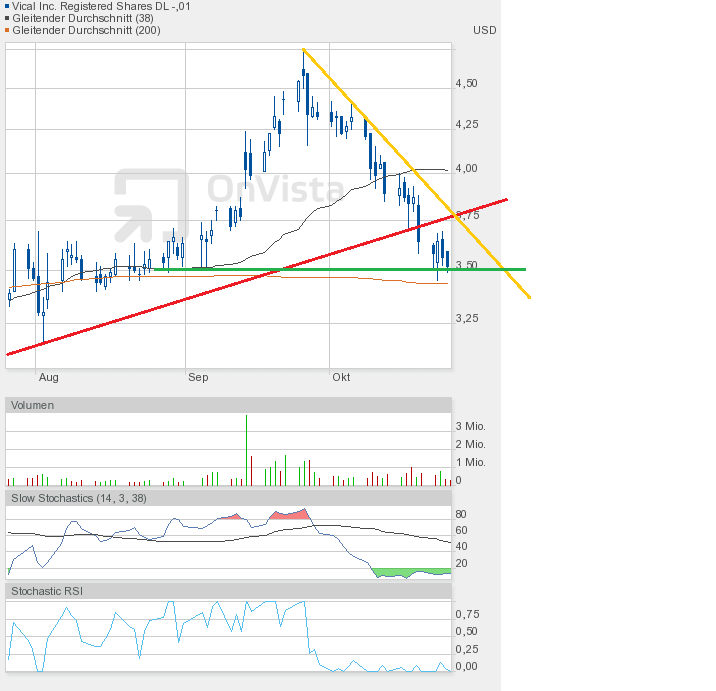Image resolution: width=716 pixels, height=691 pixels.
Task: Click the 0,25 Stochastic RSI axis label
Action: (467, 649)
